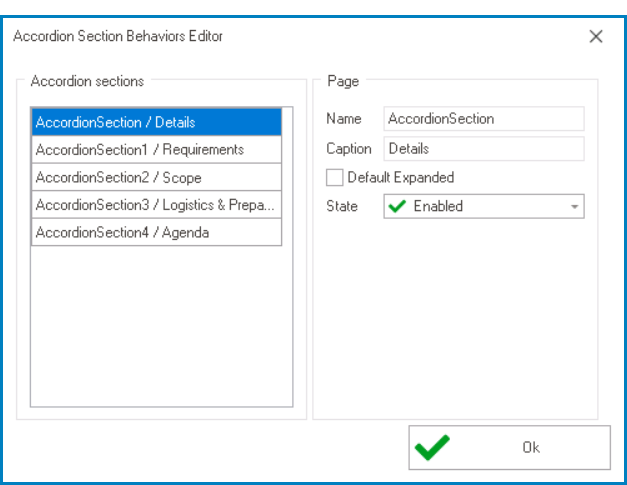Click the green checkmark icon on Ok button
Screen dimensions: 627x485
tap(432, 447)
